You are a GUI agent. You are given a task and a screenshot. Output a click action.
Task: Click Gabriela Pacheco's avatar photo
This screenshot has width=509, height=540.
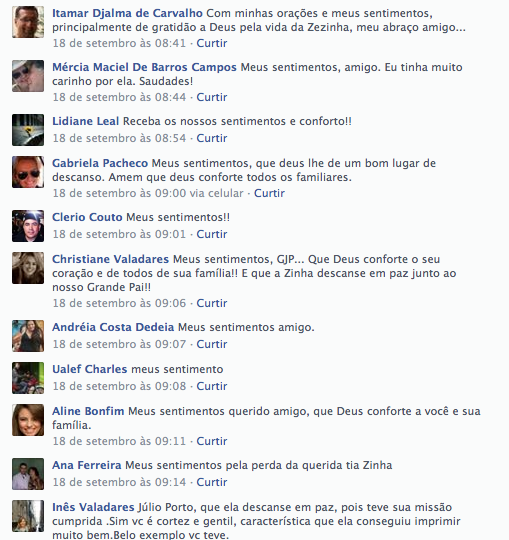tap(28, 172)
